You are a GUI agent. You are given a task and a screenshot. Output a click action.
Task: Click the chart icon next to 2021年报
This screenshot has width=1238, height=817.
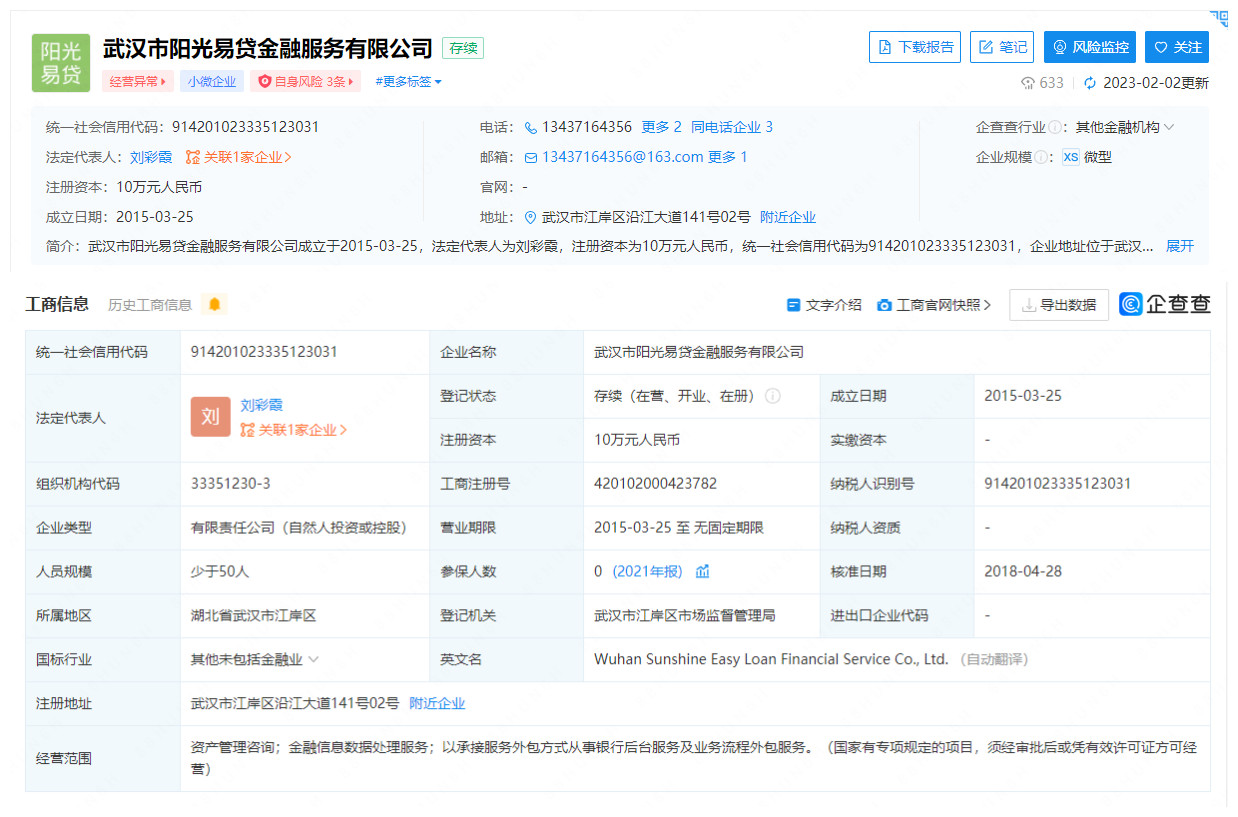[703, 571]
